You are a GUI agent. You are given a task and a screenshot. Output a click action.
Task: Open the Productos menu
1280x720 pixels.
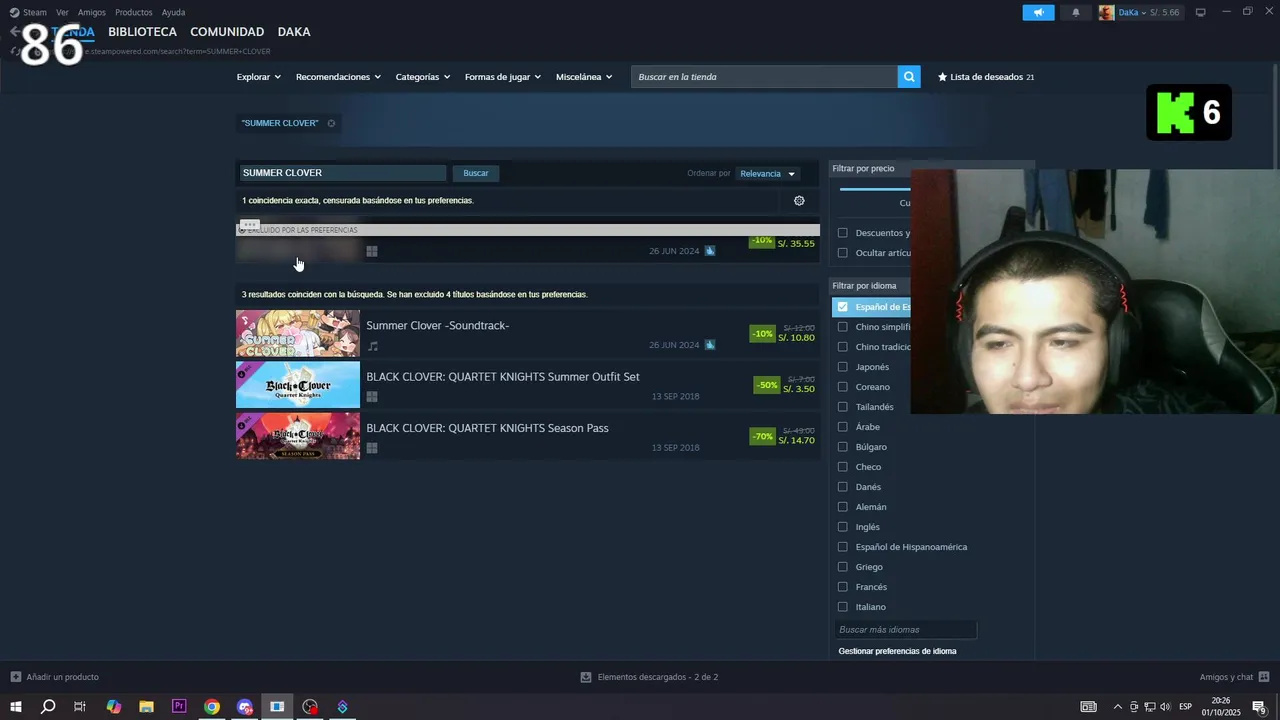point(134,12)
